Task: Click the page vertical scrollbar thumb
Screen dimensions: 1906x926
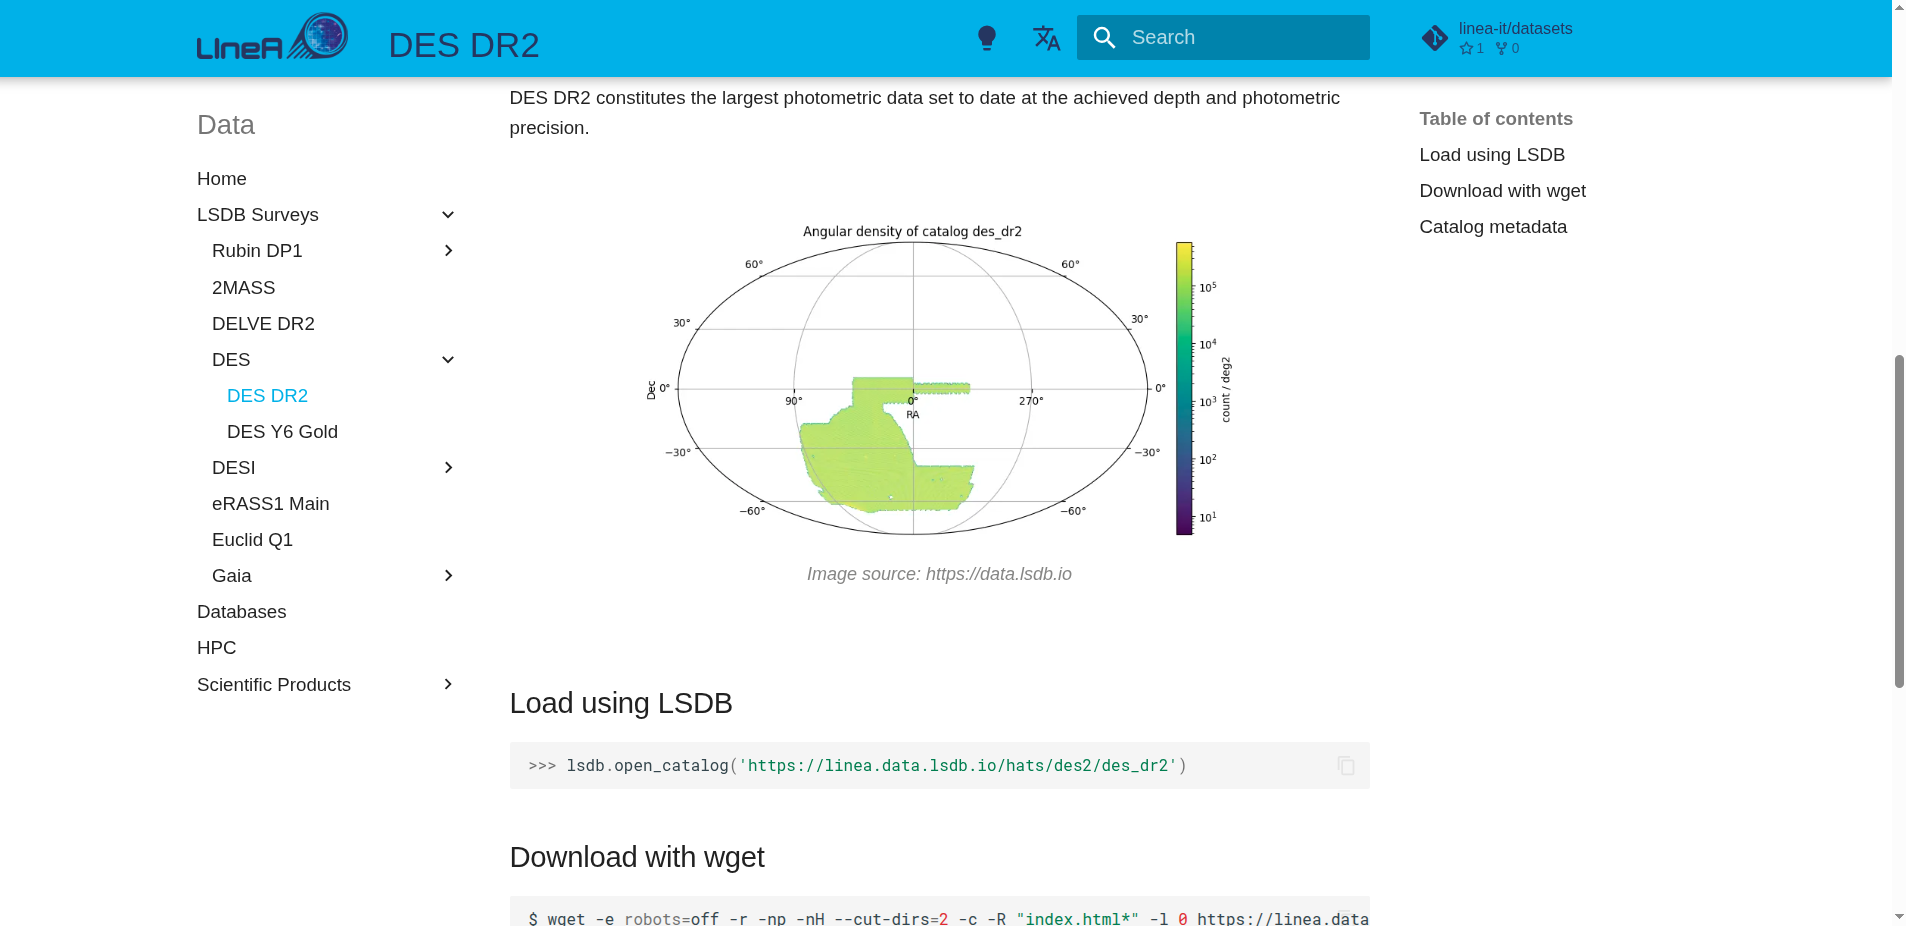Action: 1898,520
